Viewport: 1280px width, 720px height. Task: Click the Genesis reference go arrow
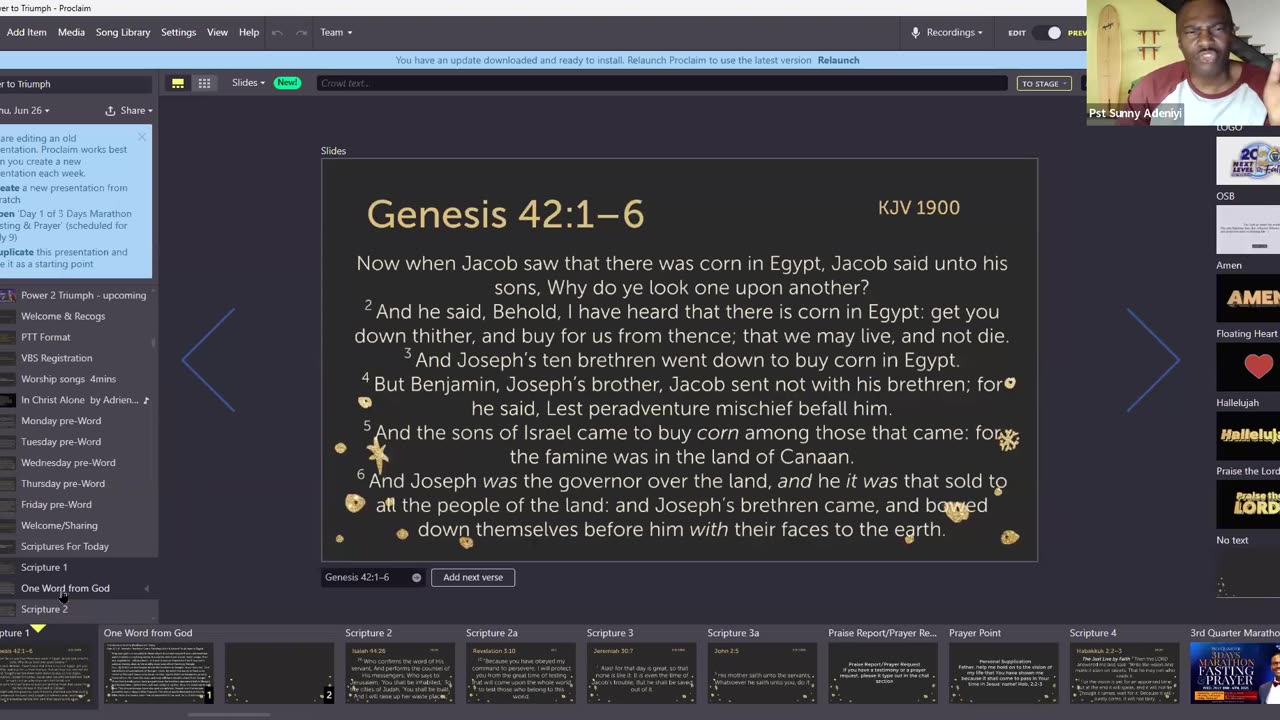pyautogui.click(x=417, y=577)
